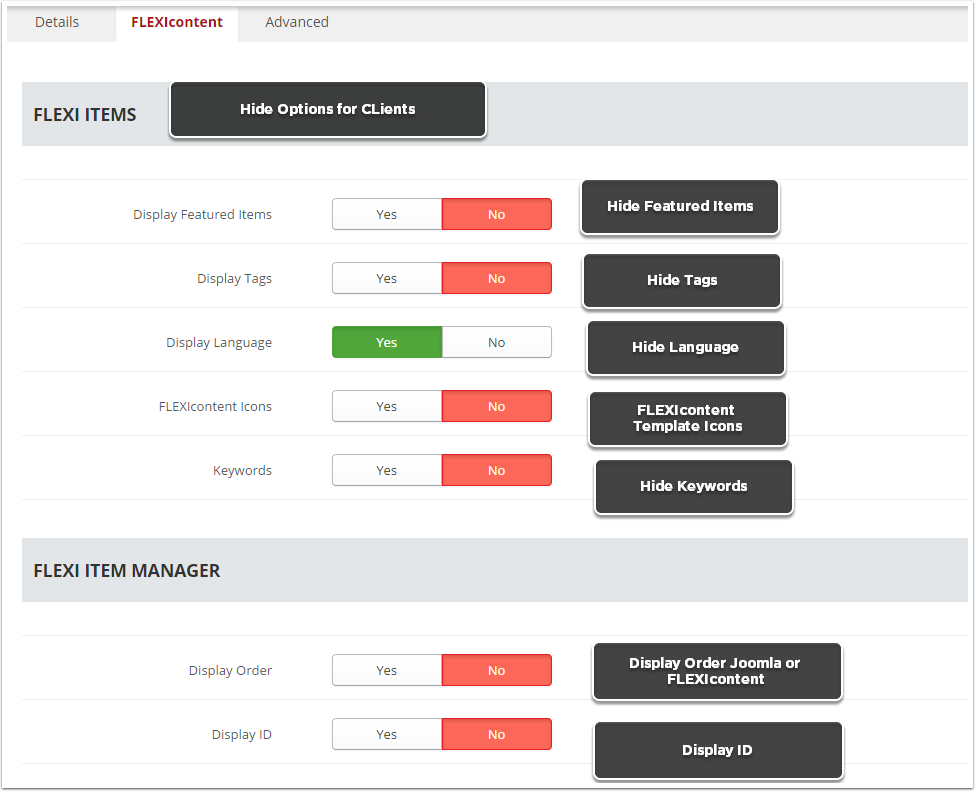Click the Keywords label

coord(243,471)
